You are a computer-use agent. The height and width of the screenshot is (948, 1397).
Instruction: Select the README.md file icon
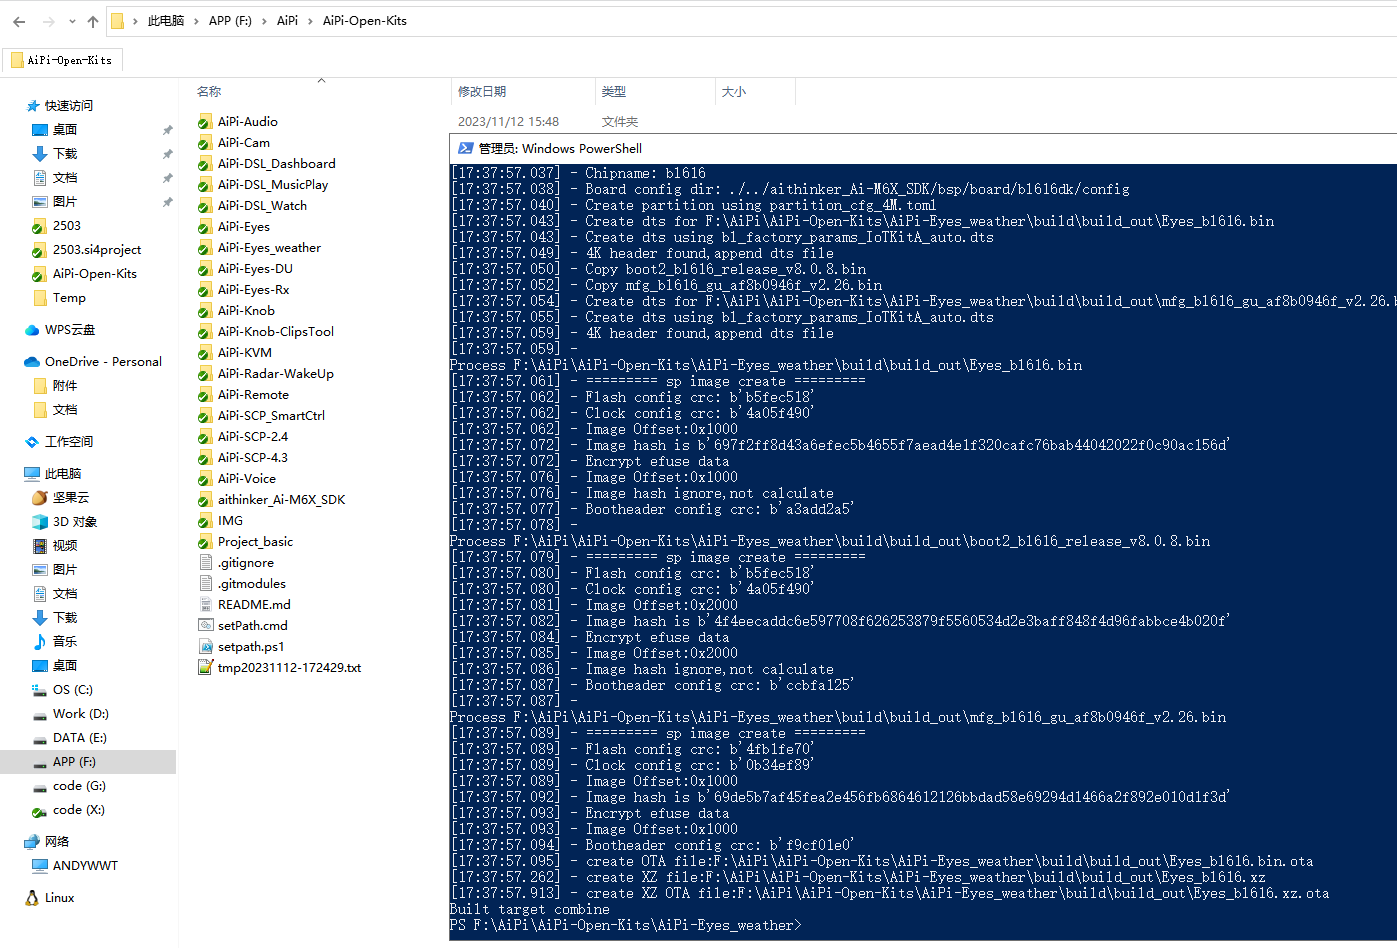pyautogui.click(x=206, y=605)
